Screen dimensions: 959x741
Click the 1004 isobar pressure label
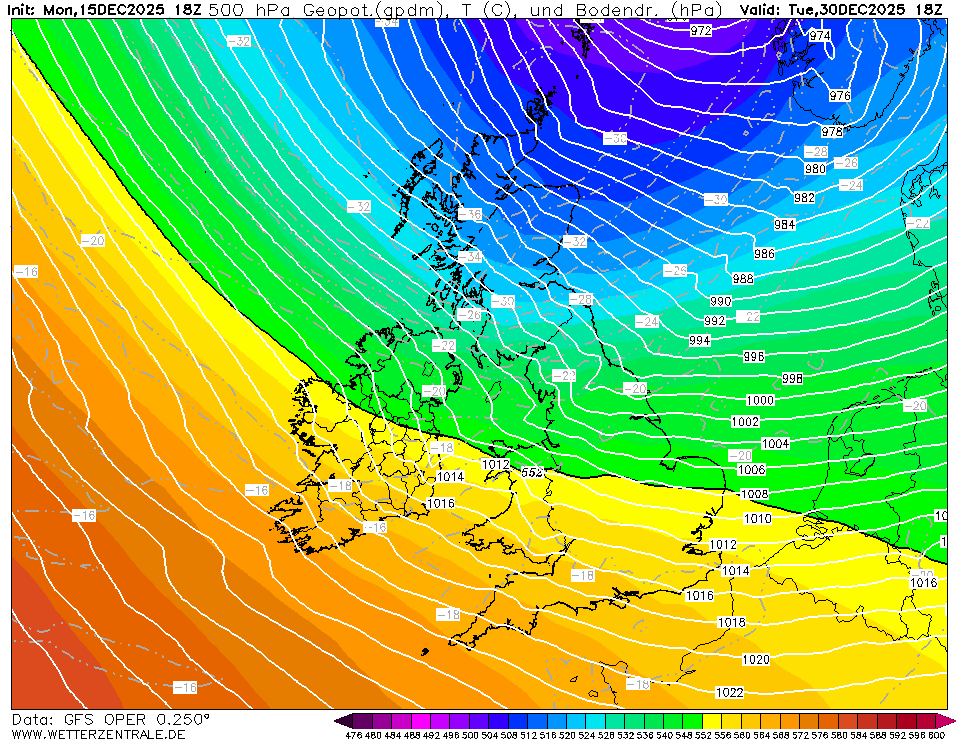pos(775,444)
